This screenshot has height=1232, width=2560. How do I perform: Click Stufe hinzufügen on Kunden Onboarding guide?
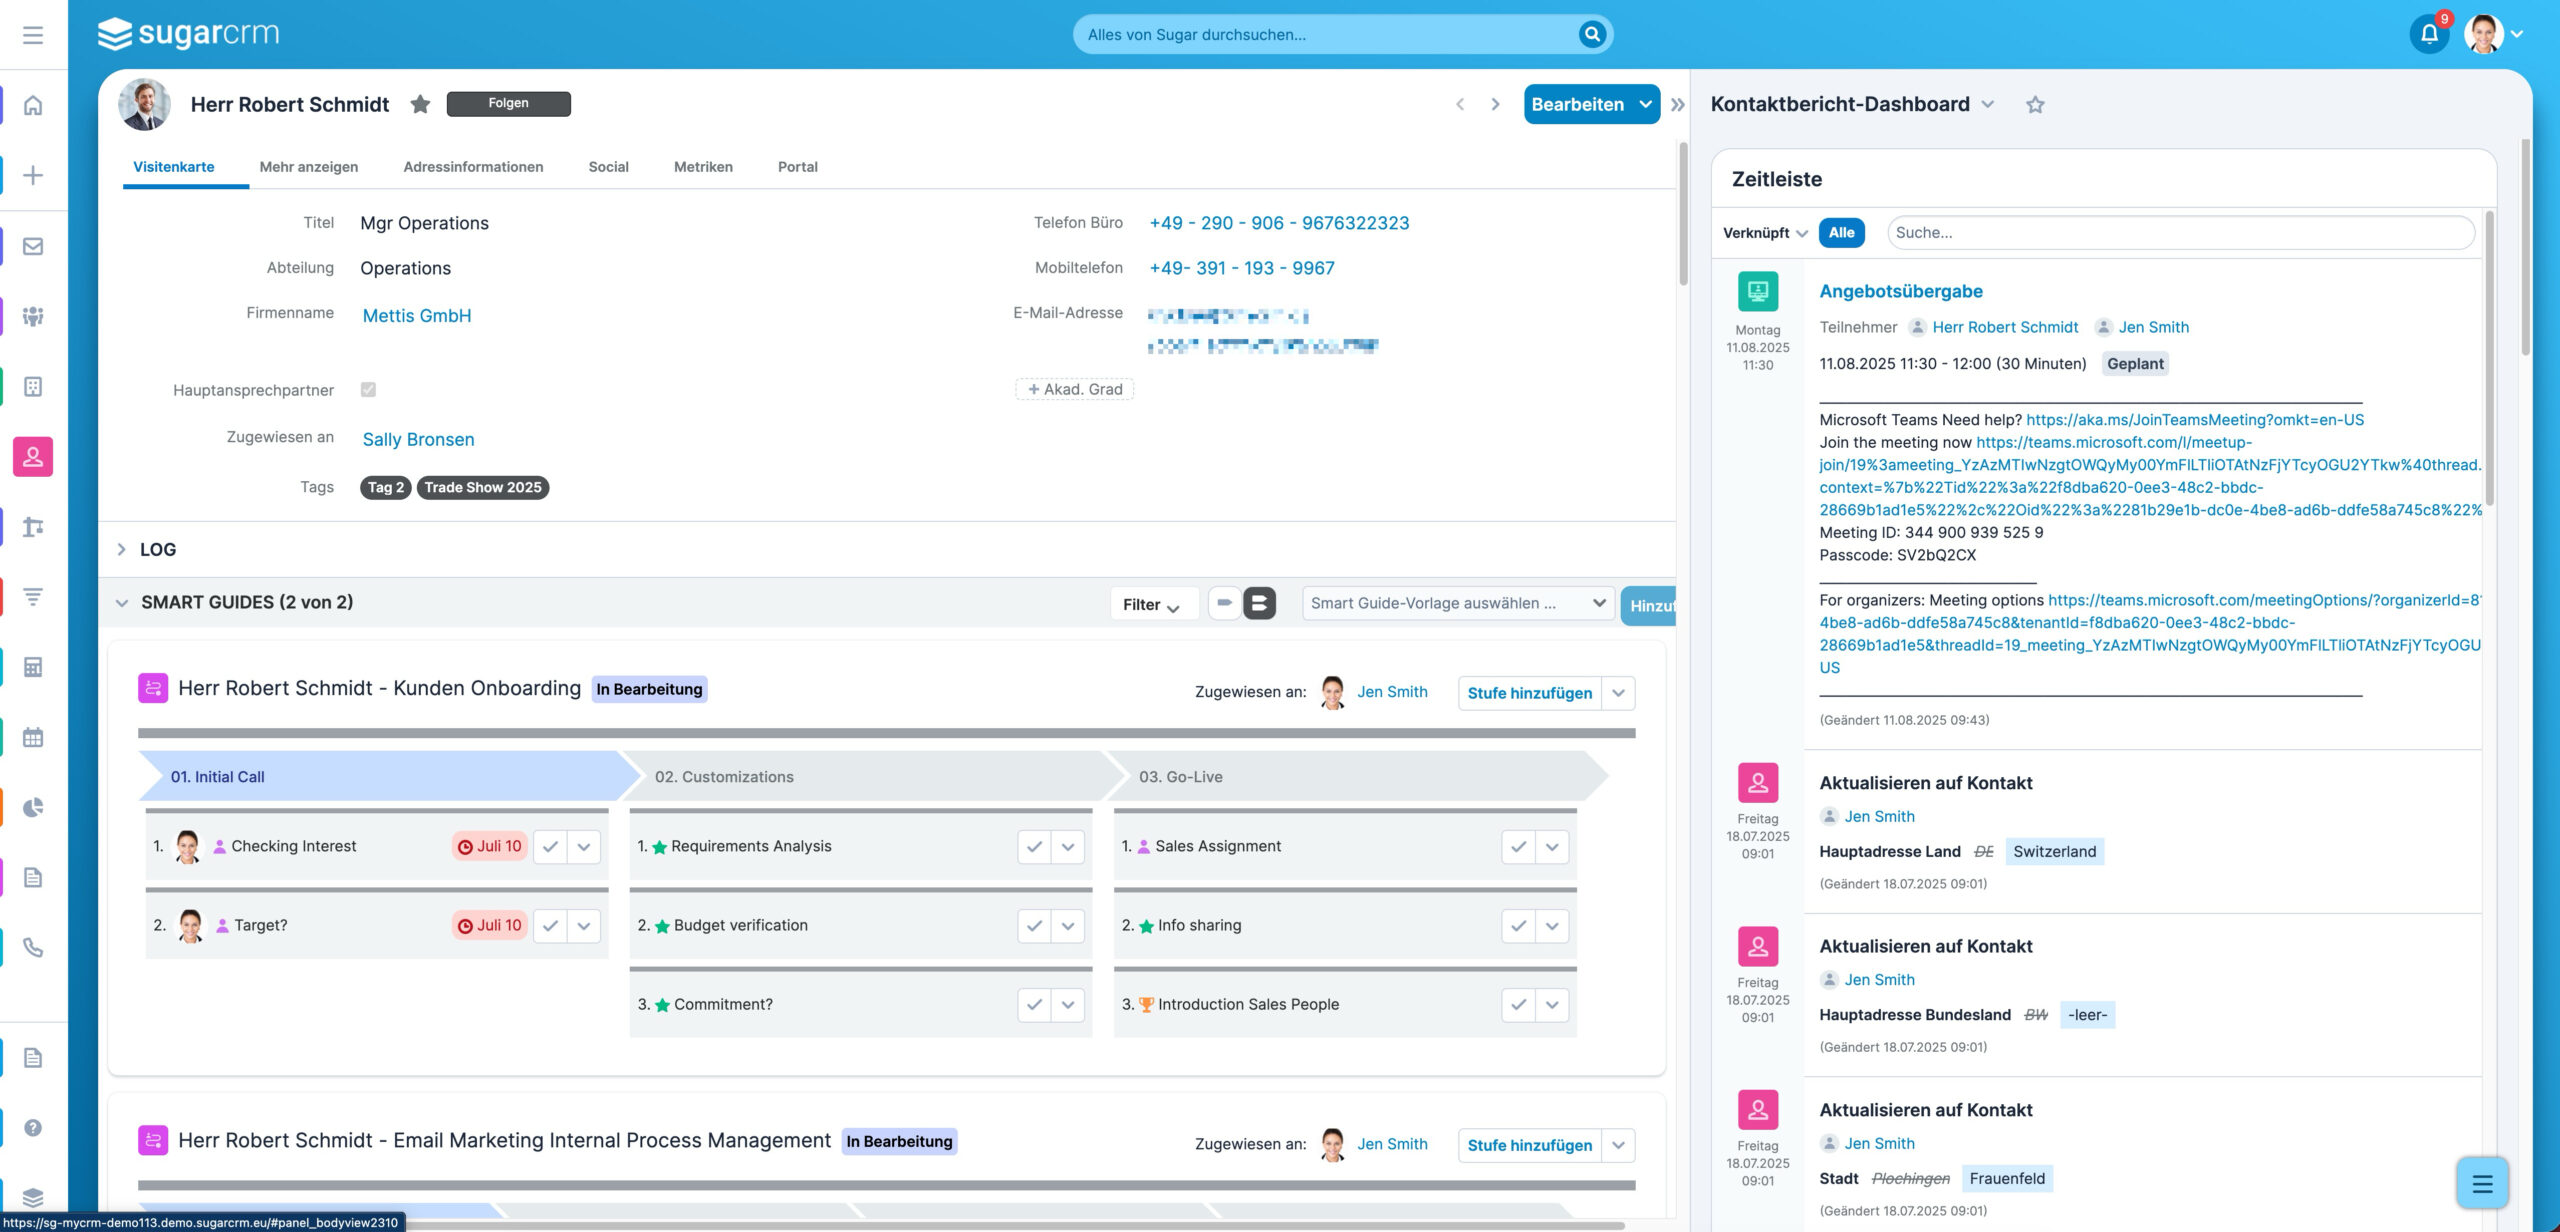click(1529, 693)
